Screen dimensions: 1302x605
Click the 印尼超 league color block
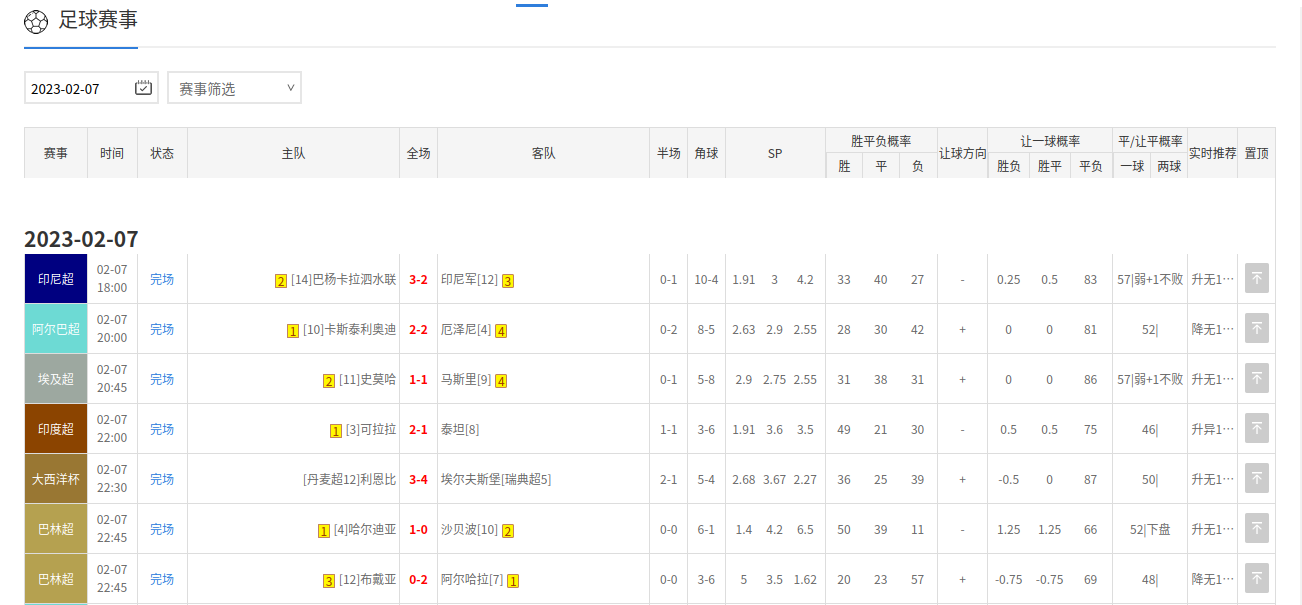pyautogui.click(x=56, y=279)
